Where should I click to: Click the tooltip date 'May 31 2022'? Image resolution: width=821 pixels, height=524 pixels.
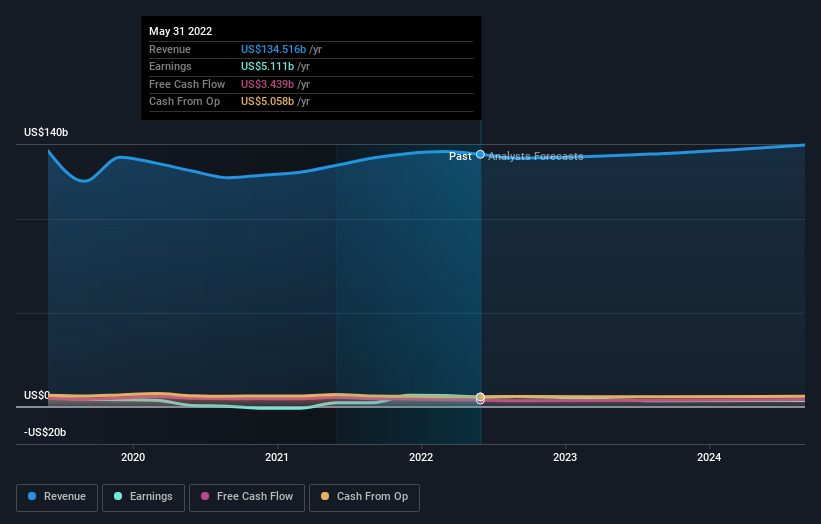[x=181, y=31]
